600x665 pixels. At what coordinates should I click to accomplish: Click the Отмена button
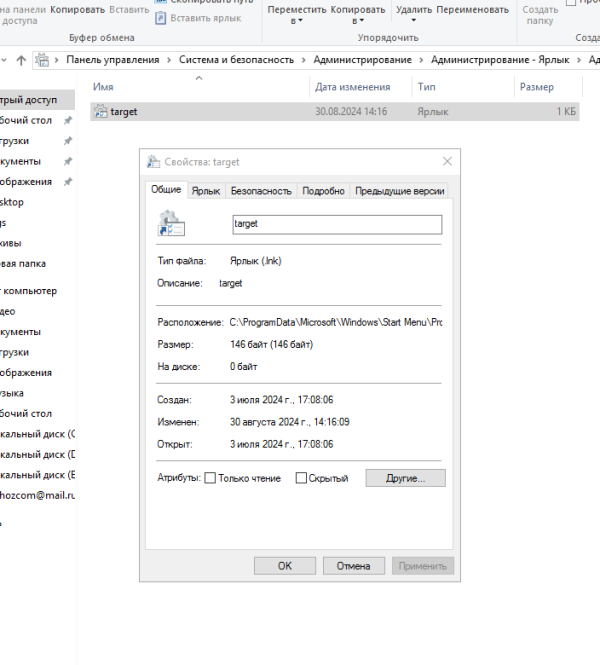[x=354, y=566]
